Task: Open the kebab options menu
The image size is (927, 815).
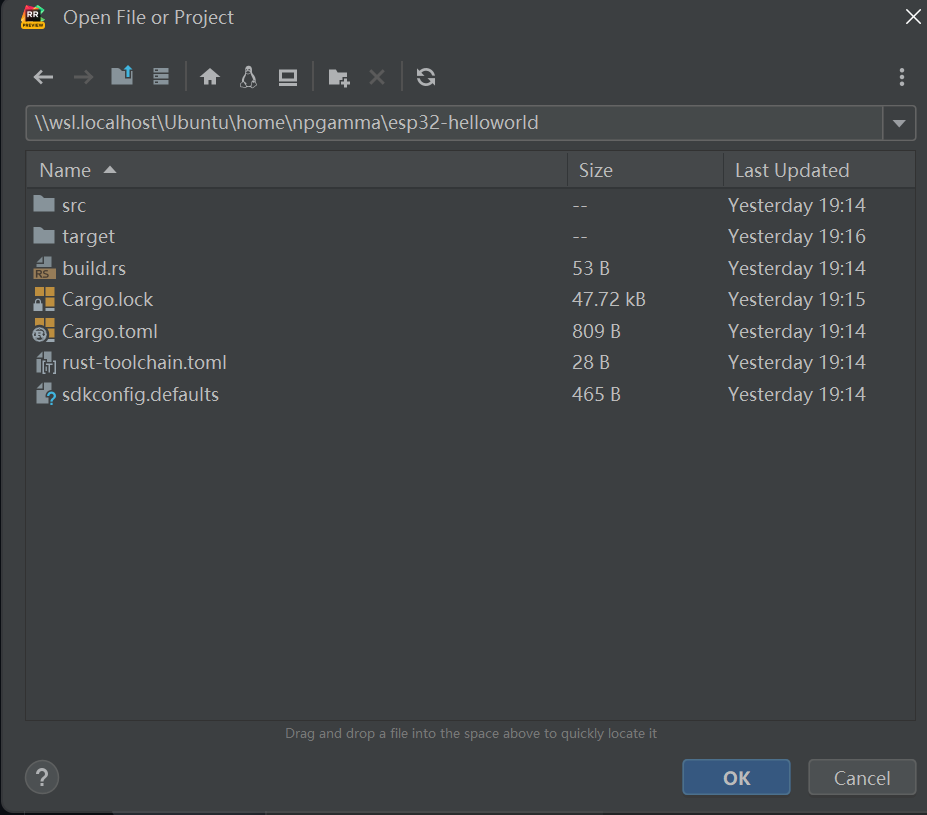Action: pyautogui.click(x=901, y=76)
